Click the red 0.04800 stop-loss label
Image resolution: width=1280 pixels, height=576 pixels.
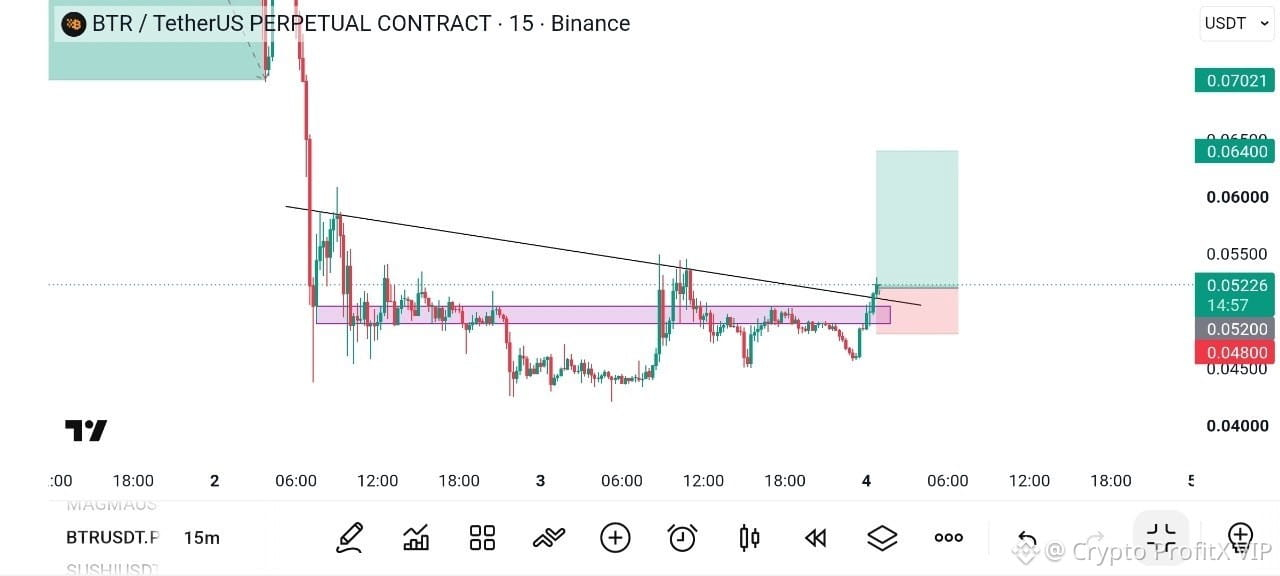tap(1234, 352)
